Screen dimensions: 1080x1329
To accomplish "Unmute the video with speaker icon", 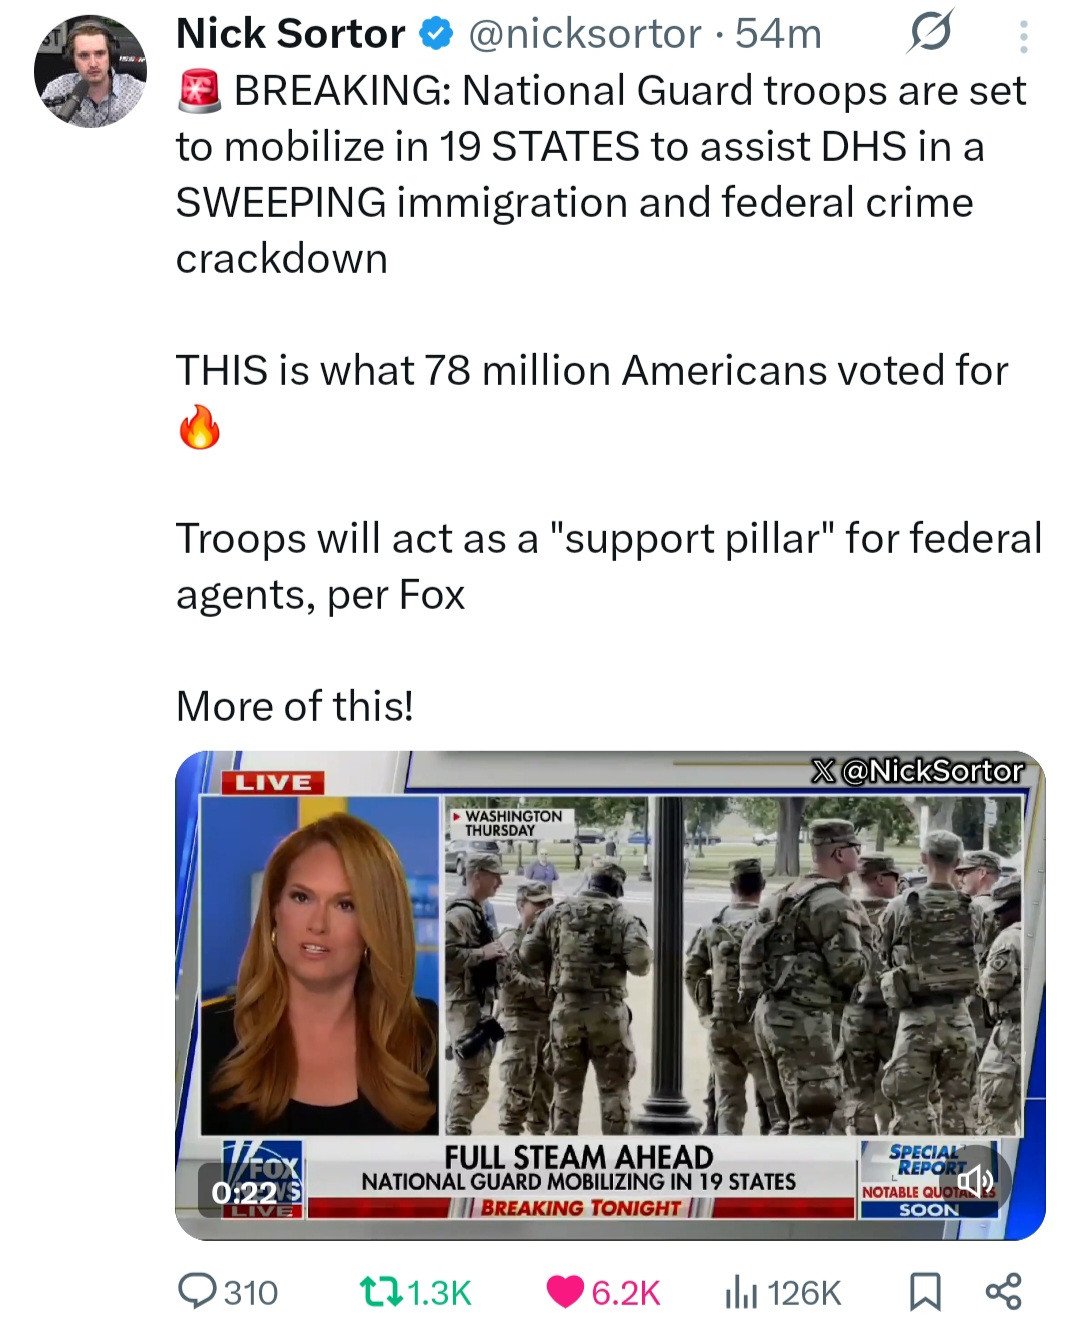I will click(x=974, y=1184).
